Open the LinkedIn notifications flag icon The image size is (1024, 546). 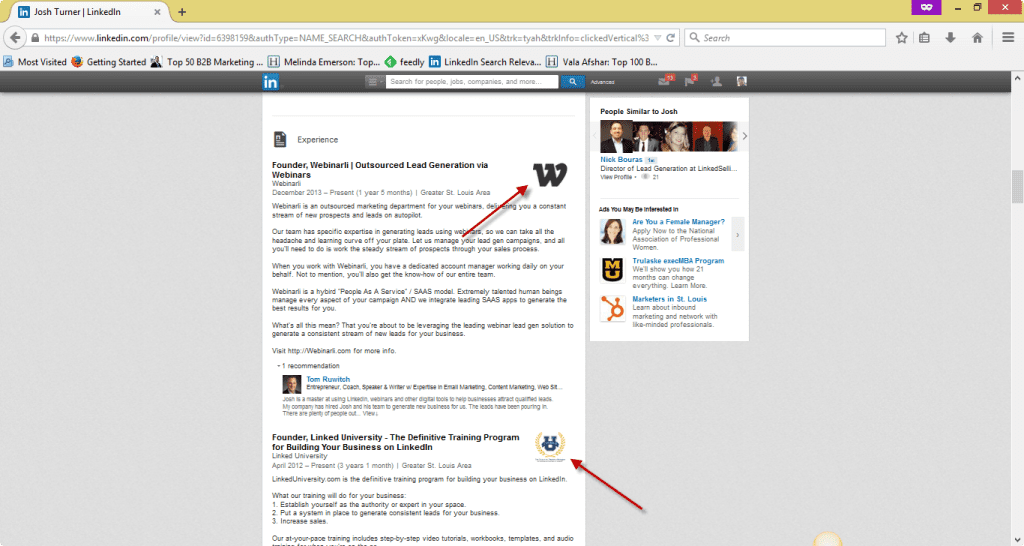tap(690, 81)
